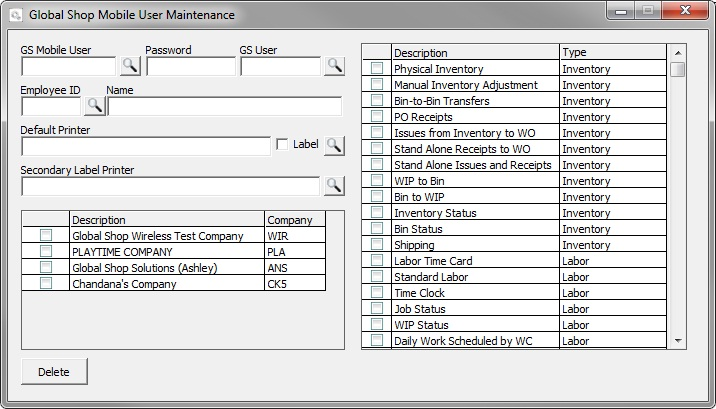Select the 'PLA' company code cell
The height and width of the screenshot is (409, 716).
[295, 252]
